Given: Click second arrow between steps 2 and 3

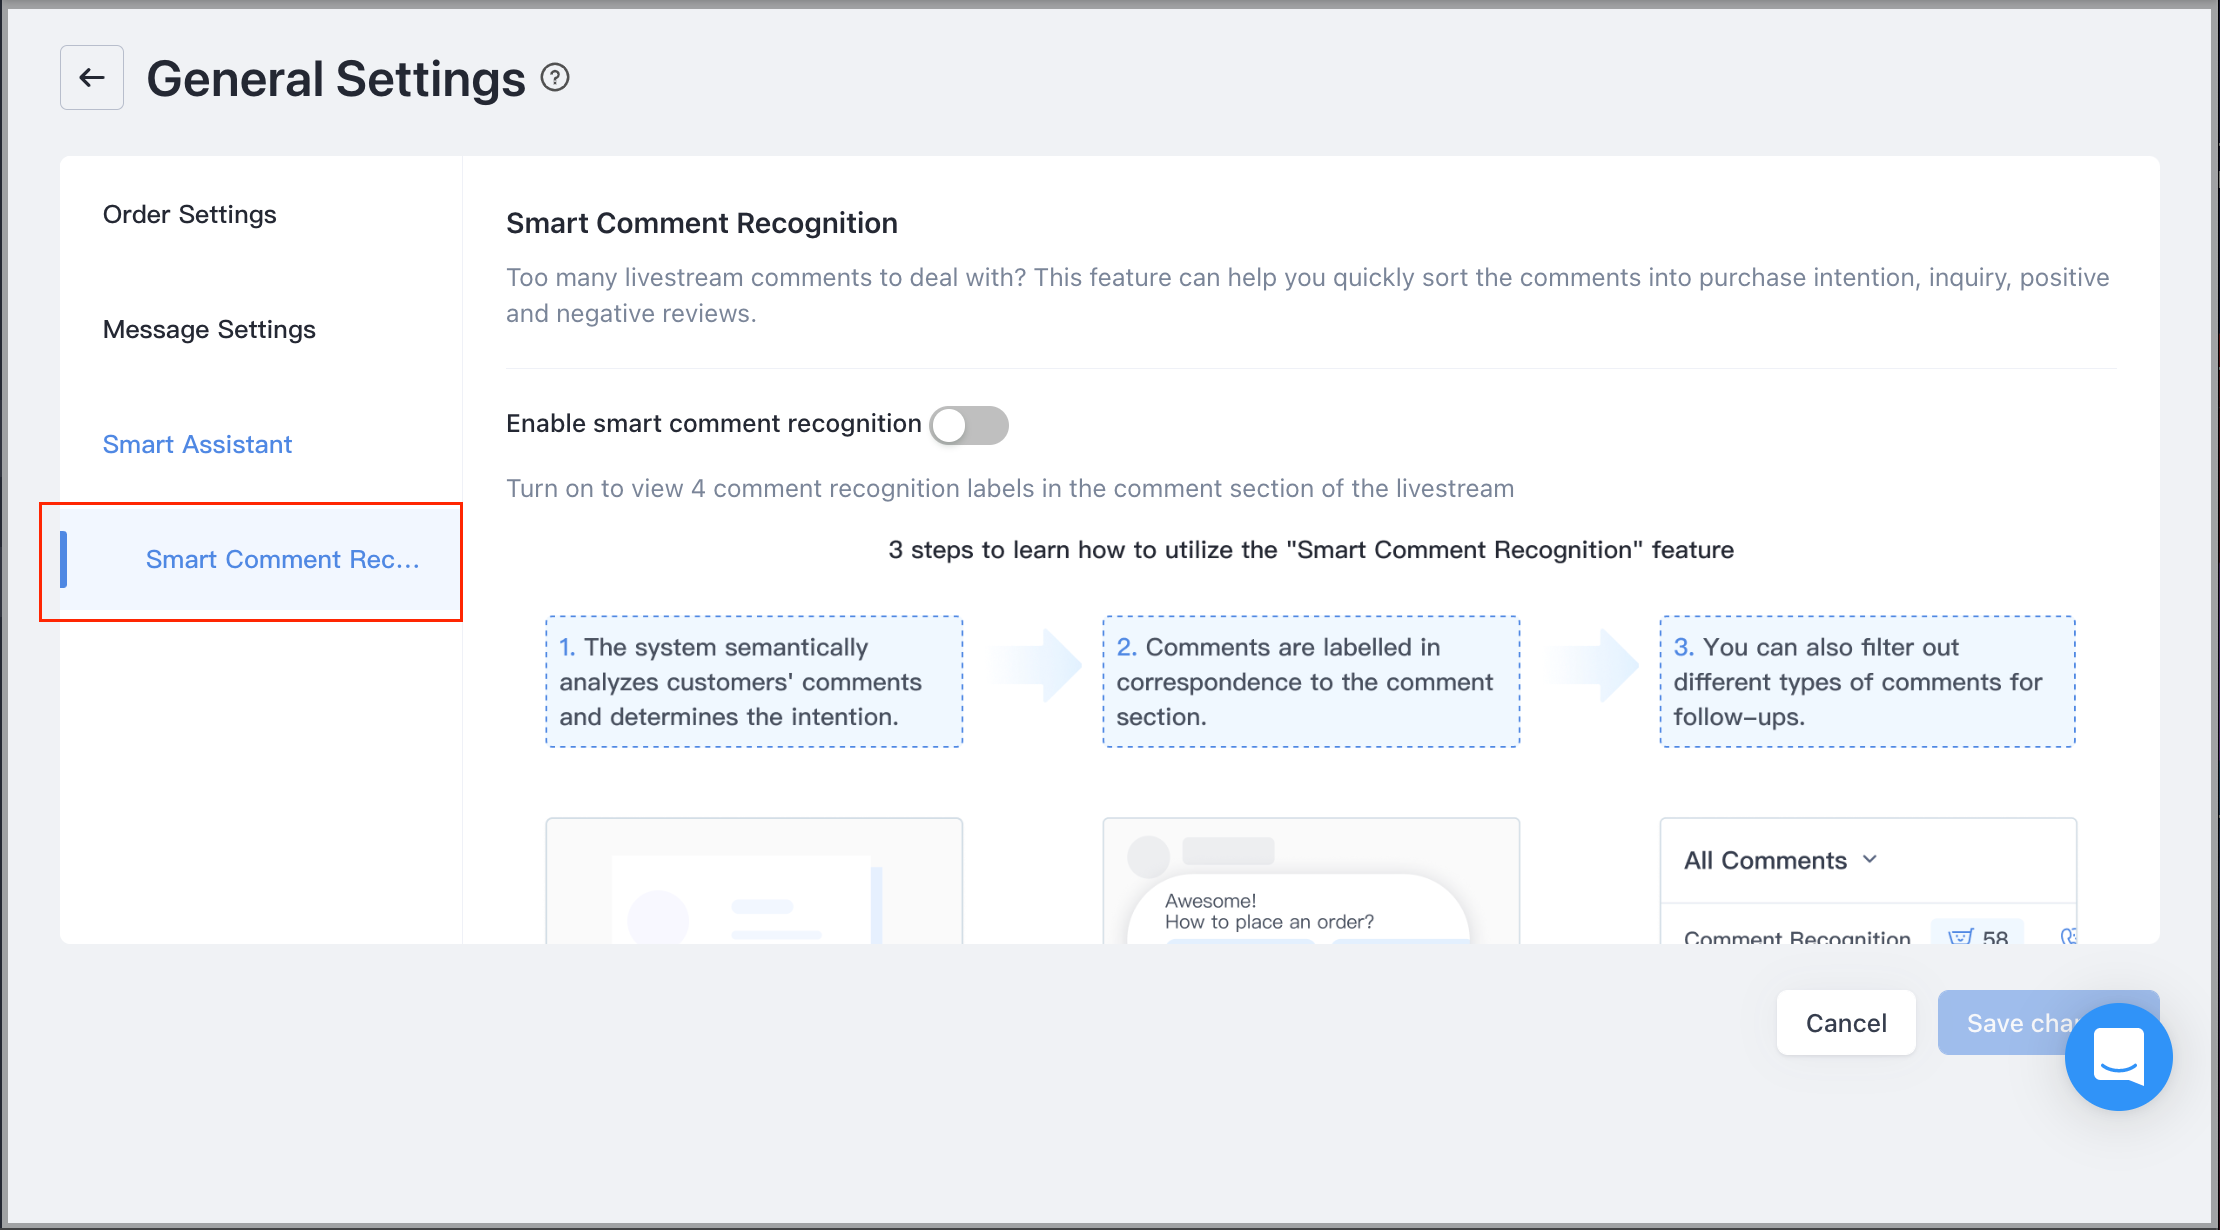Looking at the screenshot, I should tap(1593, 665).
